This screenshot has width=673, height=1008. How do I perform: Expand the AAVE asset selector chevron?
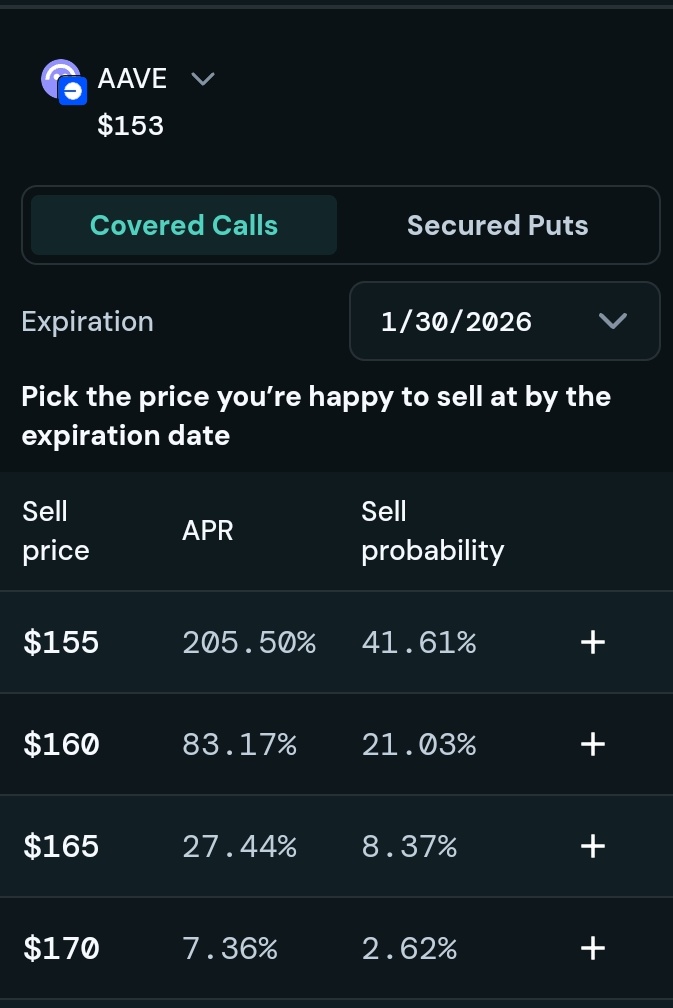tap(203, 79)
